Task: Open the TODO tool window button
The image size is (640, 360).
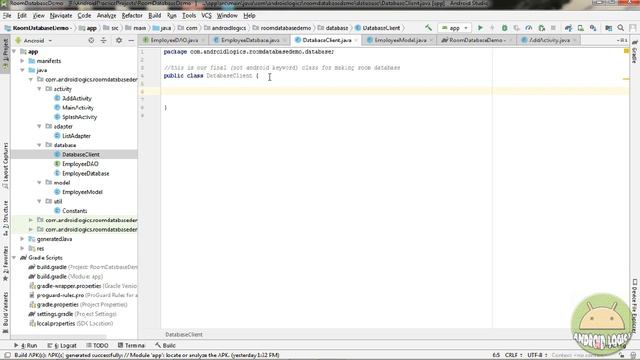Action: tap(97, 345)
